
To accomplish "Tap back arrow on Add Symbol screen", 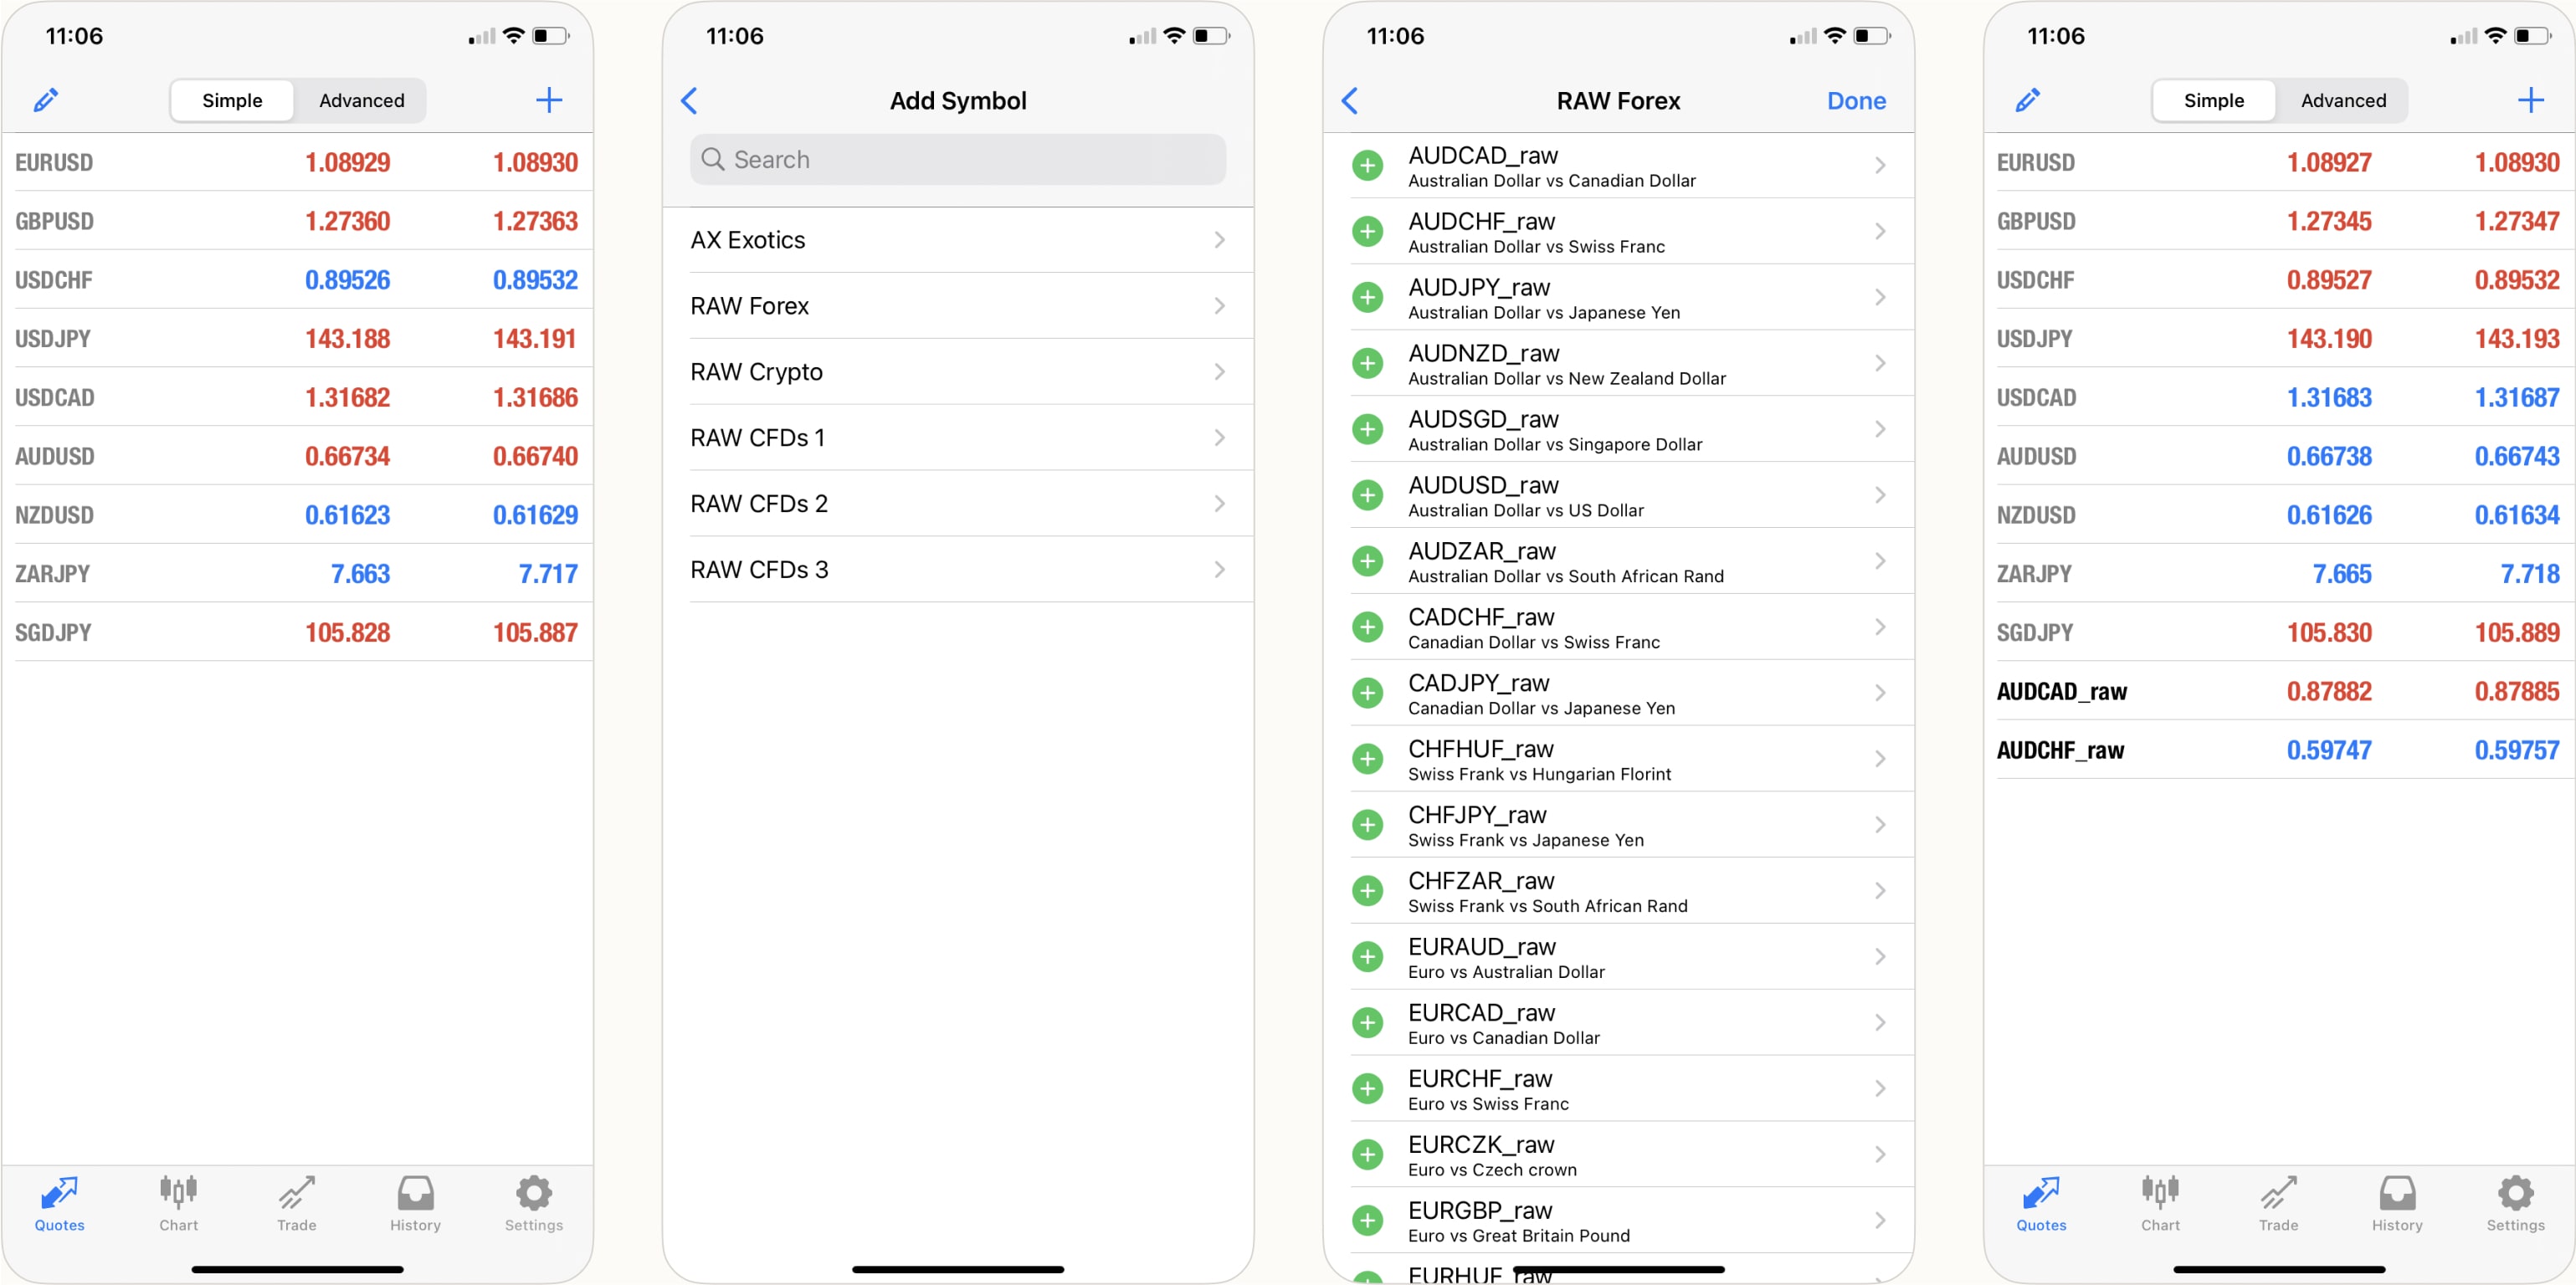I will pyautogui.click(x=689, y=100).
